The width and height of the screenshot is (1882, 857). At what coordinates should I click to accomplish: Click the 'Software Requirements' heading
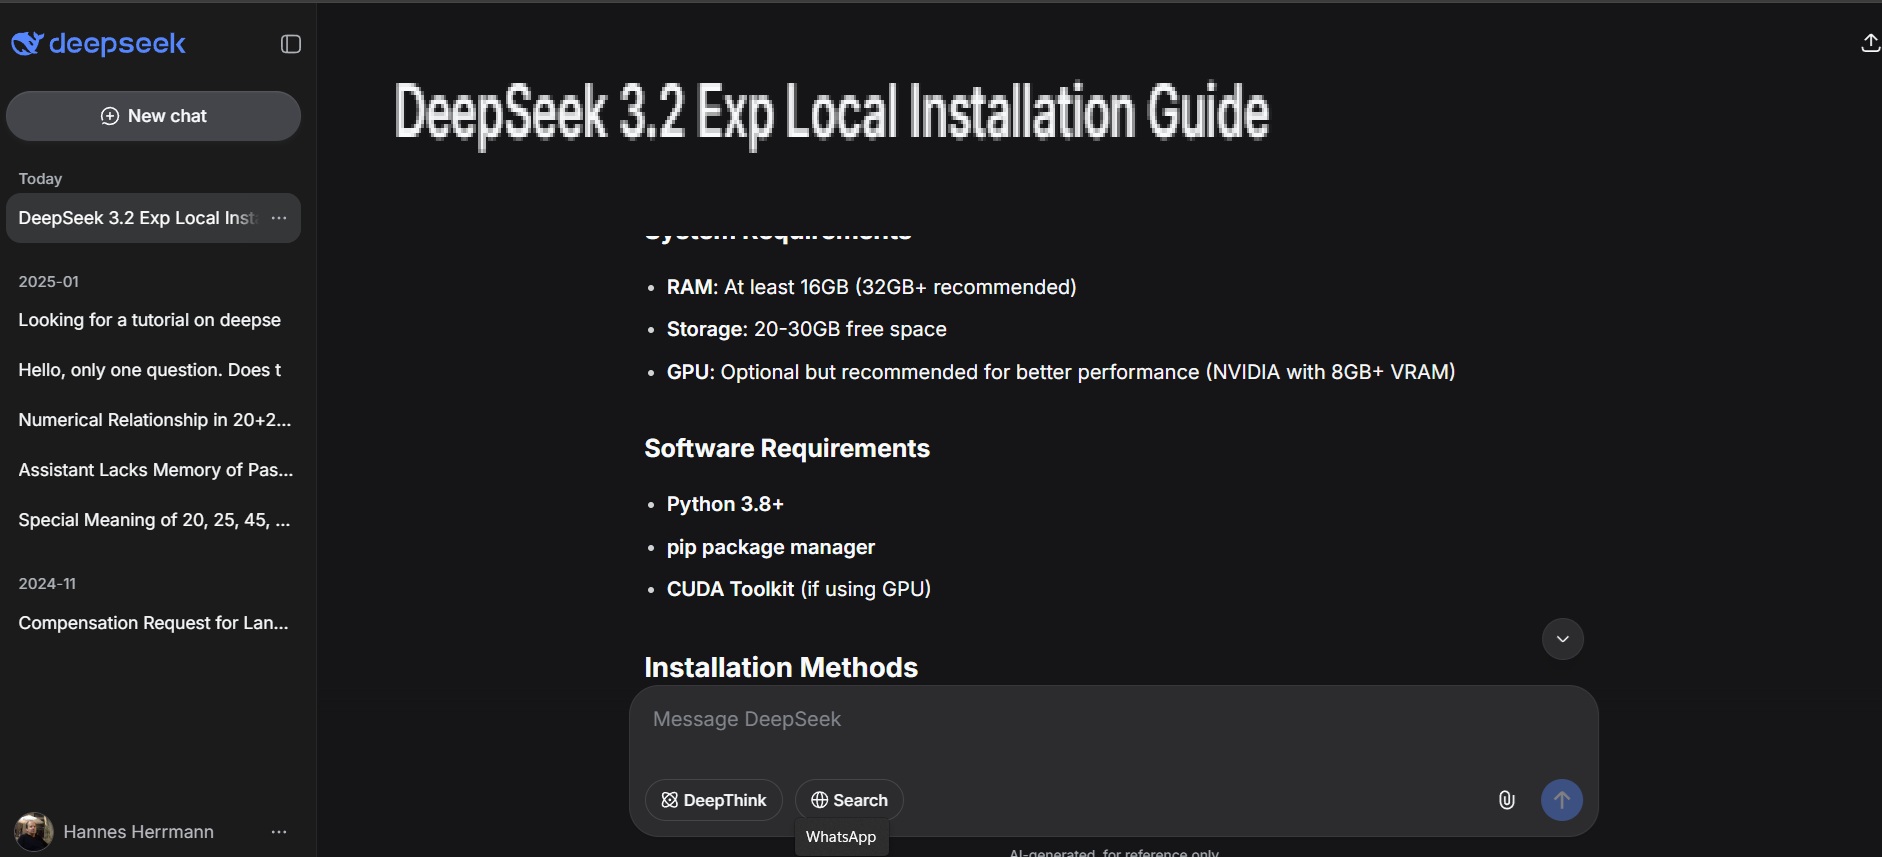787,448
